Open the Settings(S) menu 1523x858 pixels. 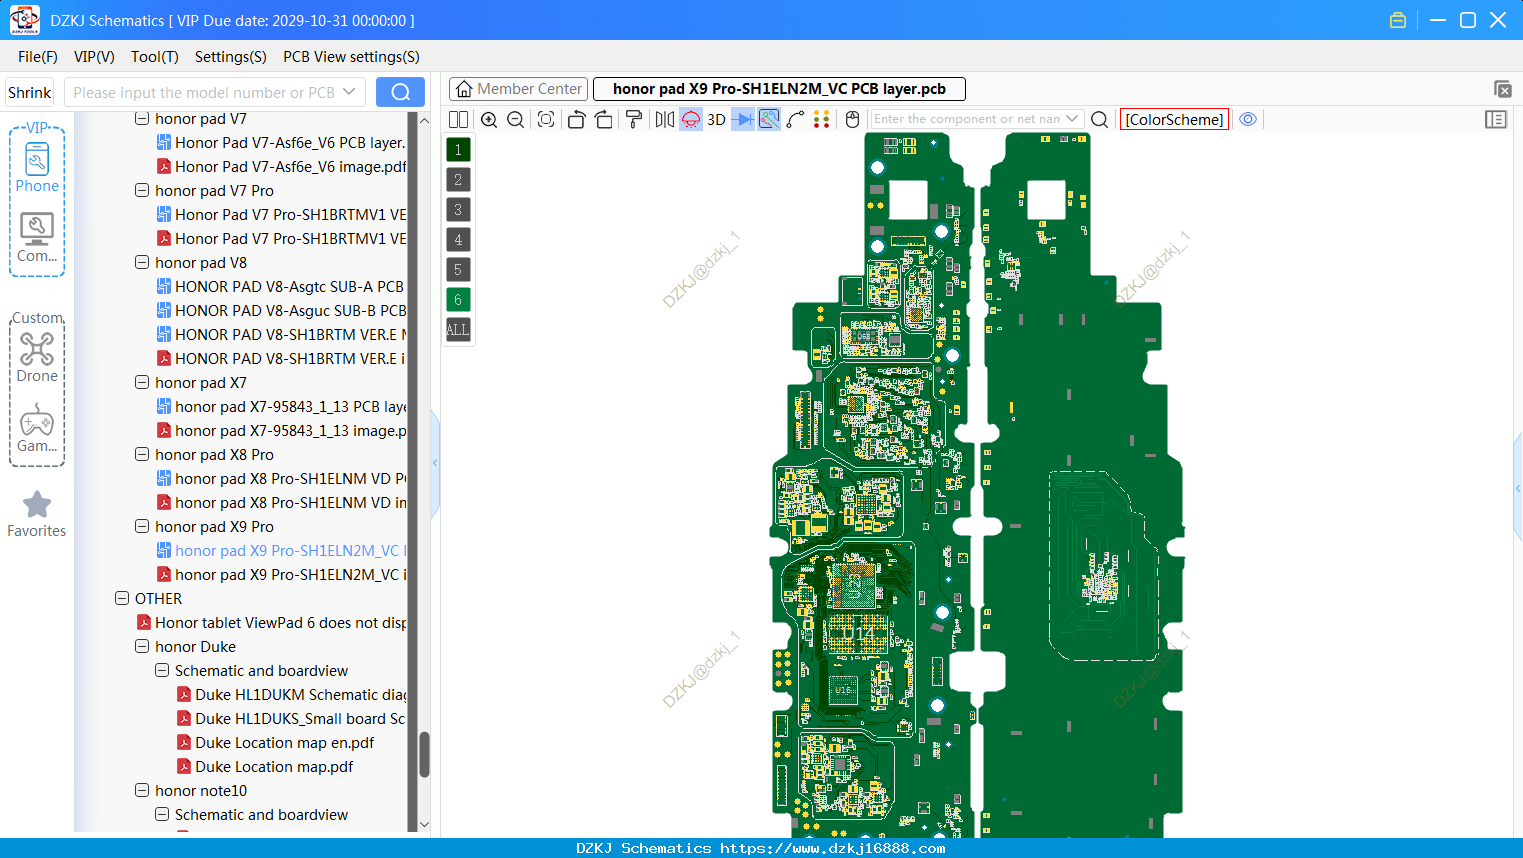click(x=231, y=57)
